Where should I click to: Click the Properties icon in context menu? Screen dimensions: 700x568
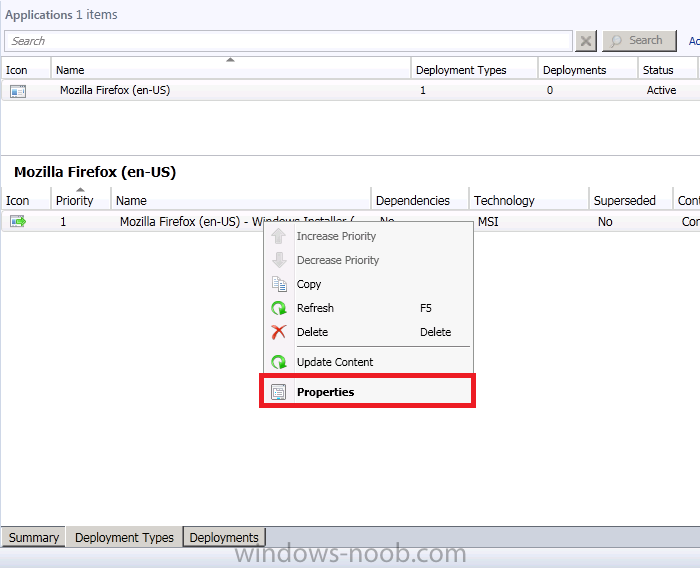pos(279,392)
